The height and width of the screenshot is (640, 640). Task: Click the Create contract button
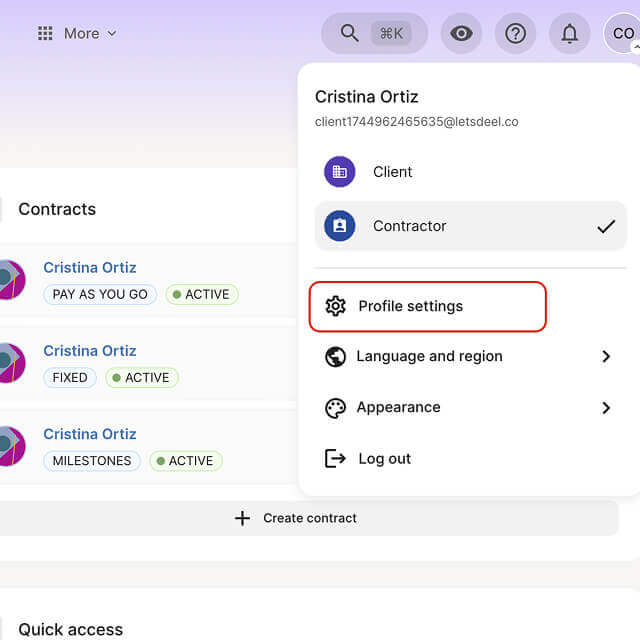(296, 518)
